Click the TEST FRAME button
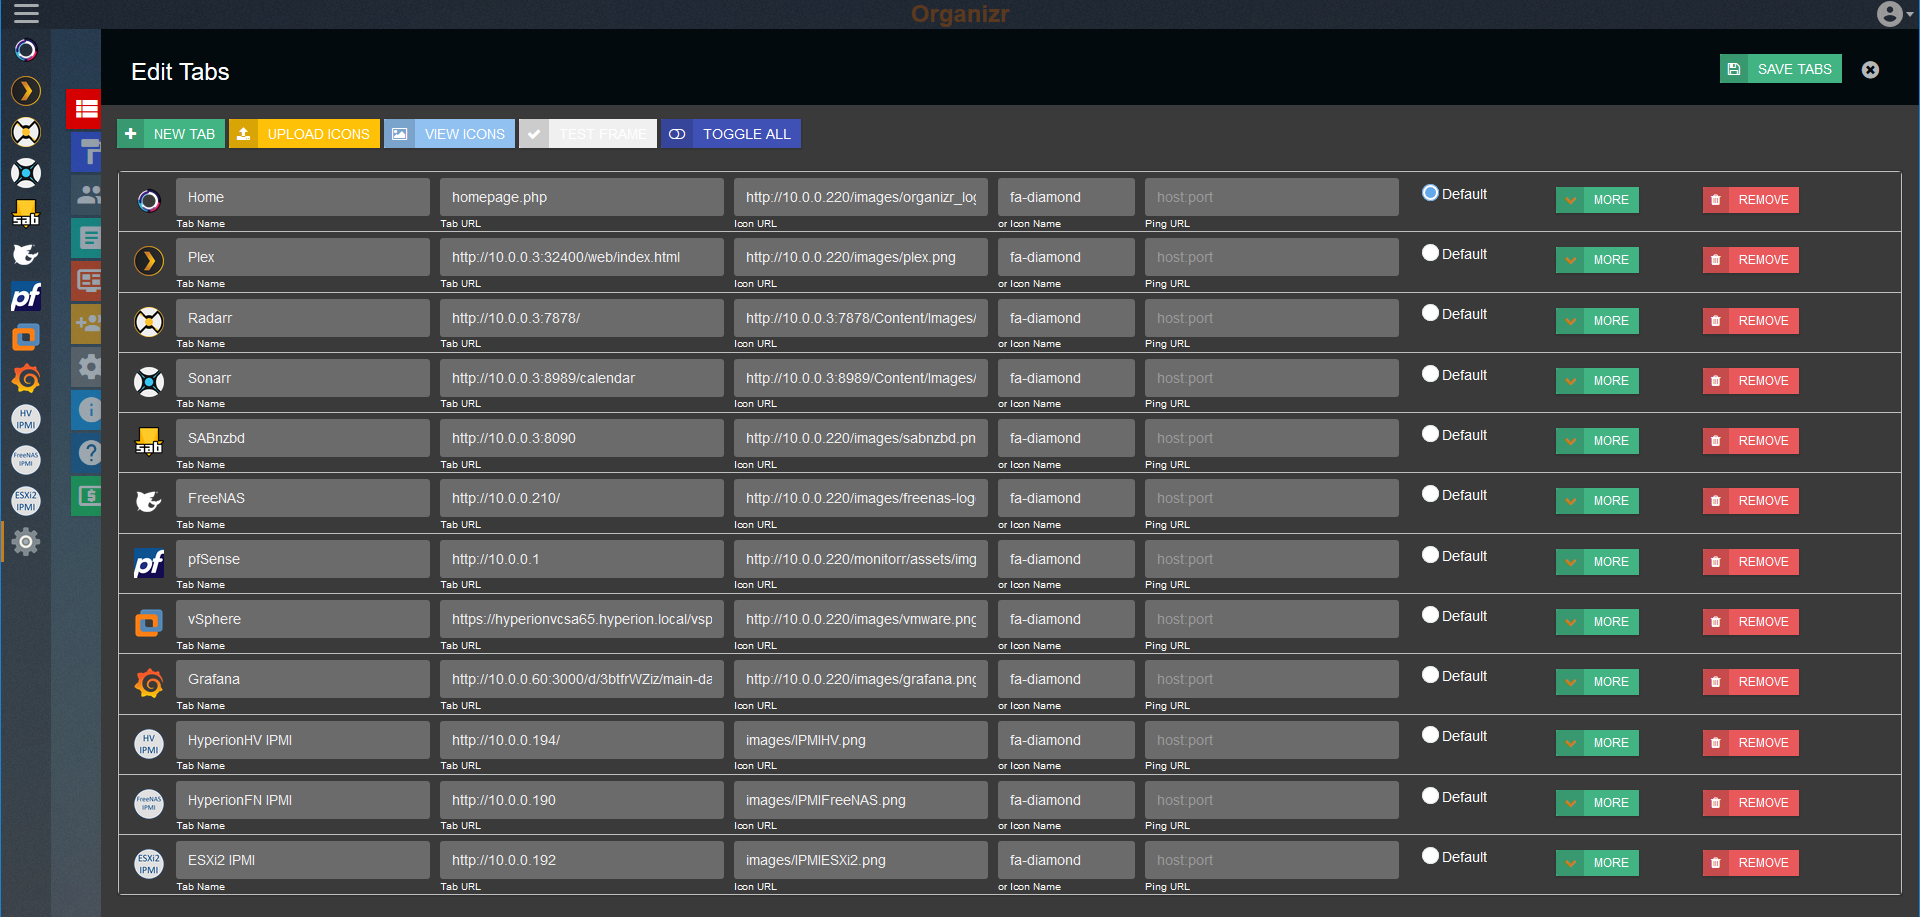This screenshot has width=1920, height=917. click(588, 134)
